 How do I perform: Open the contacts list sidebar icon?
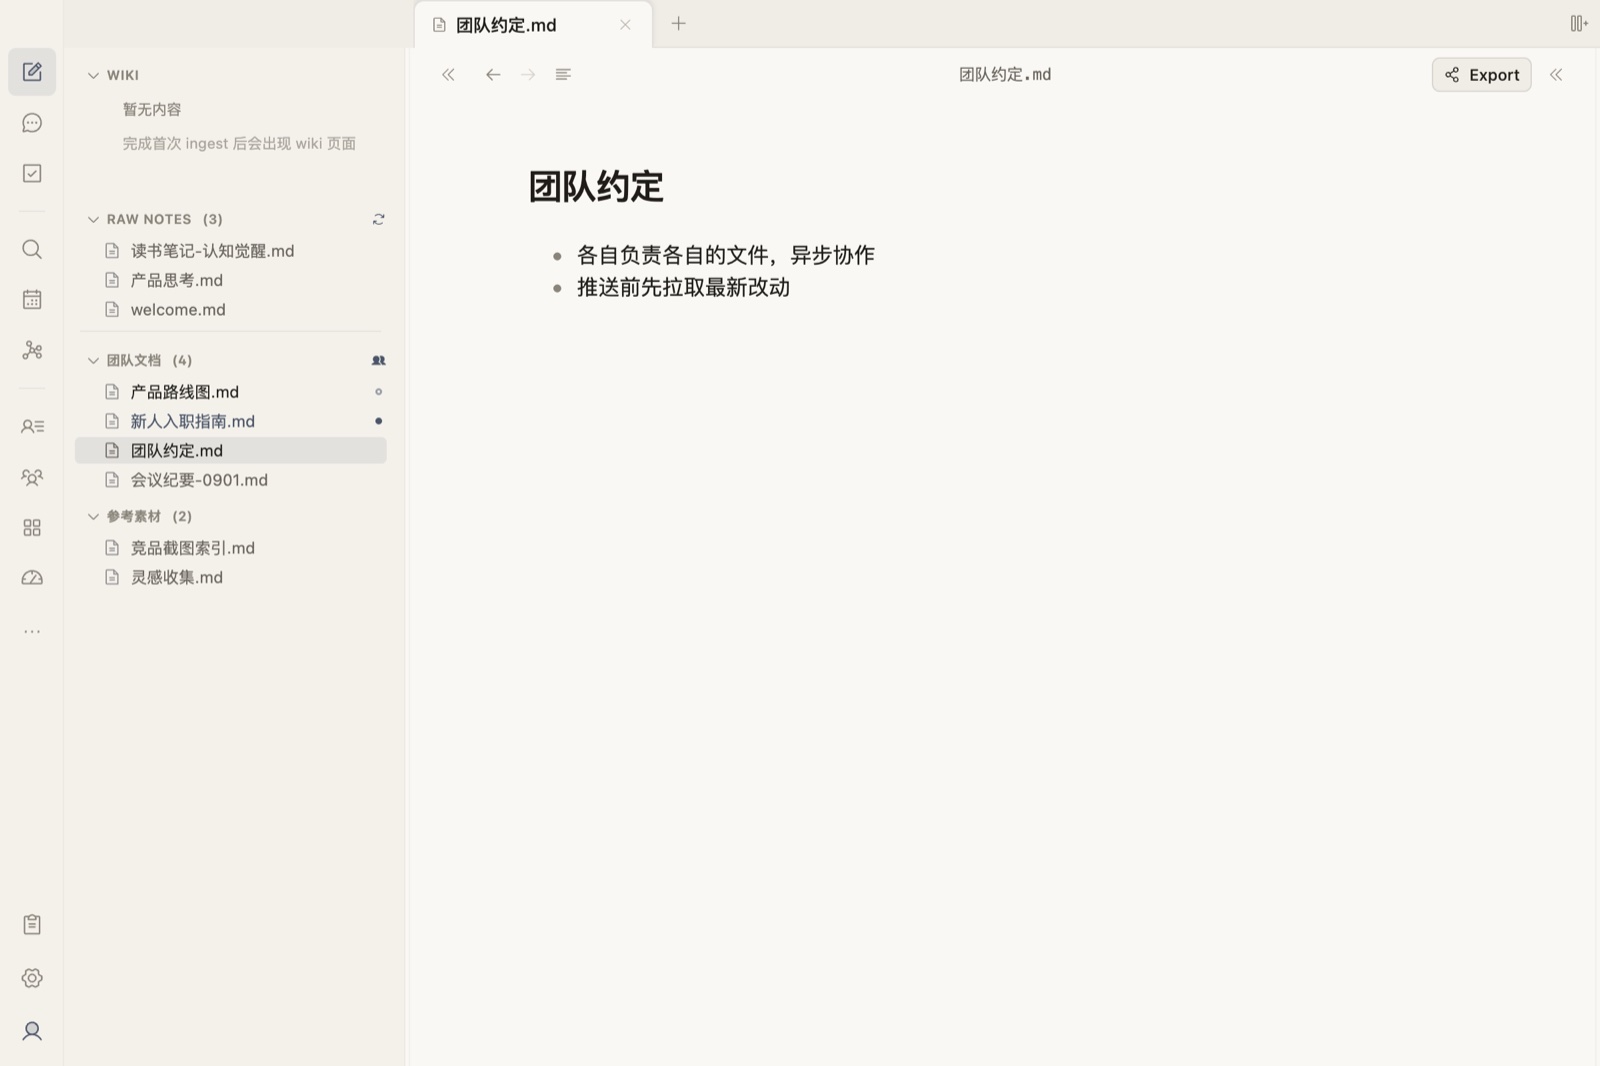pos(32,427)
